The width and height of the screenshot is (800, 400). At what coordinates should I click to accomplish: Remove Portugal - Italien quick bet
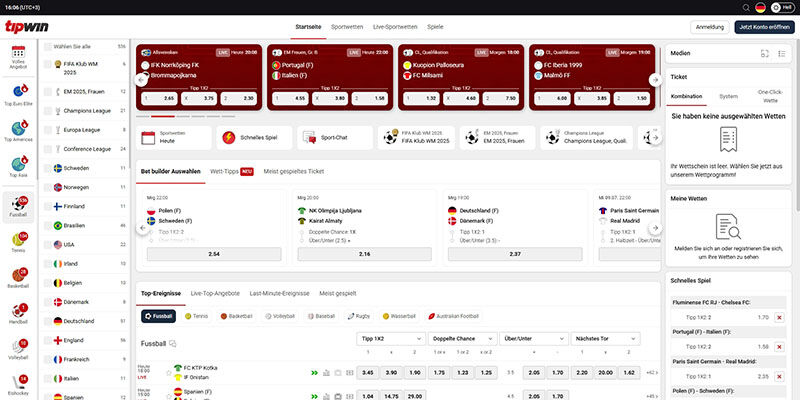[x=779, y=347]
